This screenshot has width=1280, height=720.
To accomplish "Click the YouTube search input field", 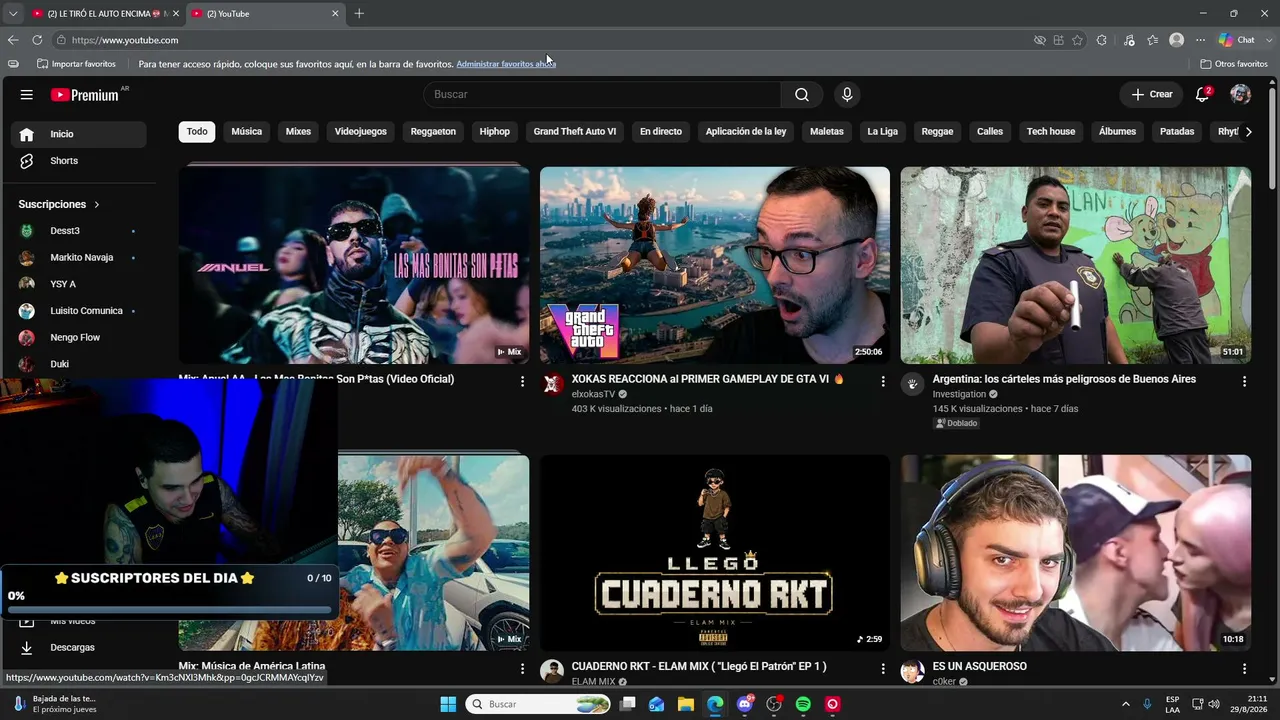I will pyautogui.click(x=602, y=95).
